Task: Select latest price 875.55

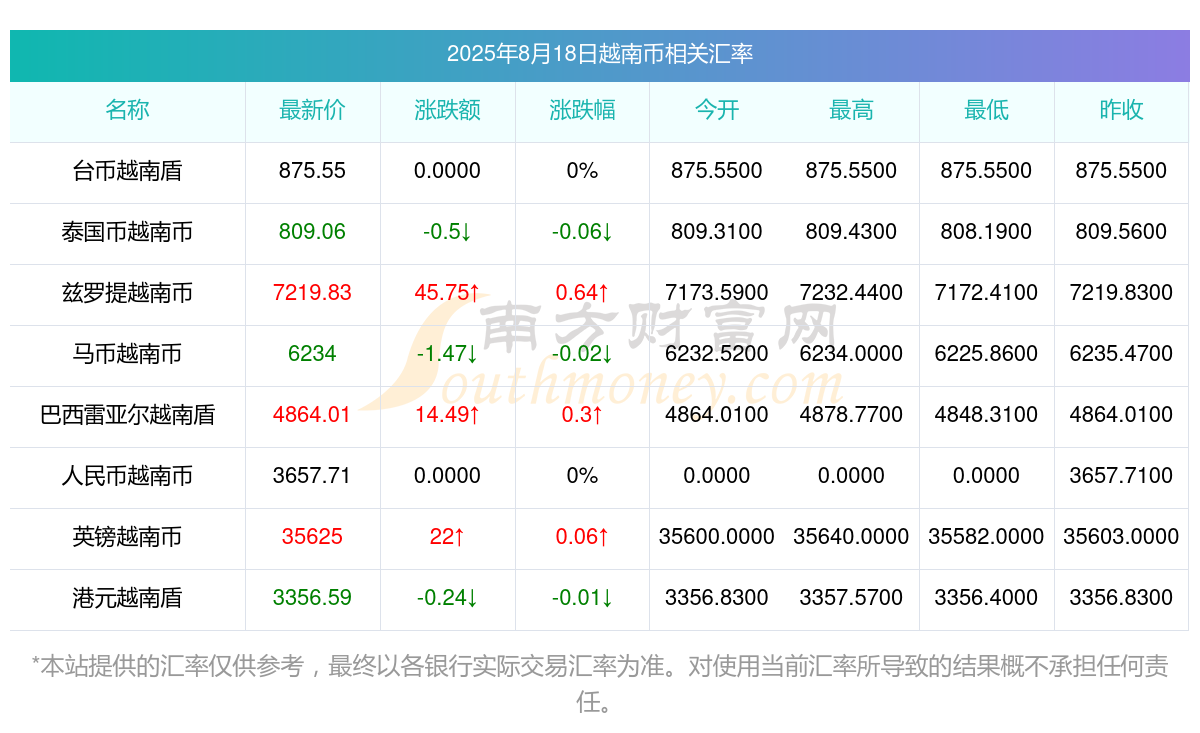Action: (x=312, y=171)
